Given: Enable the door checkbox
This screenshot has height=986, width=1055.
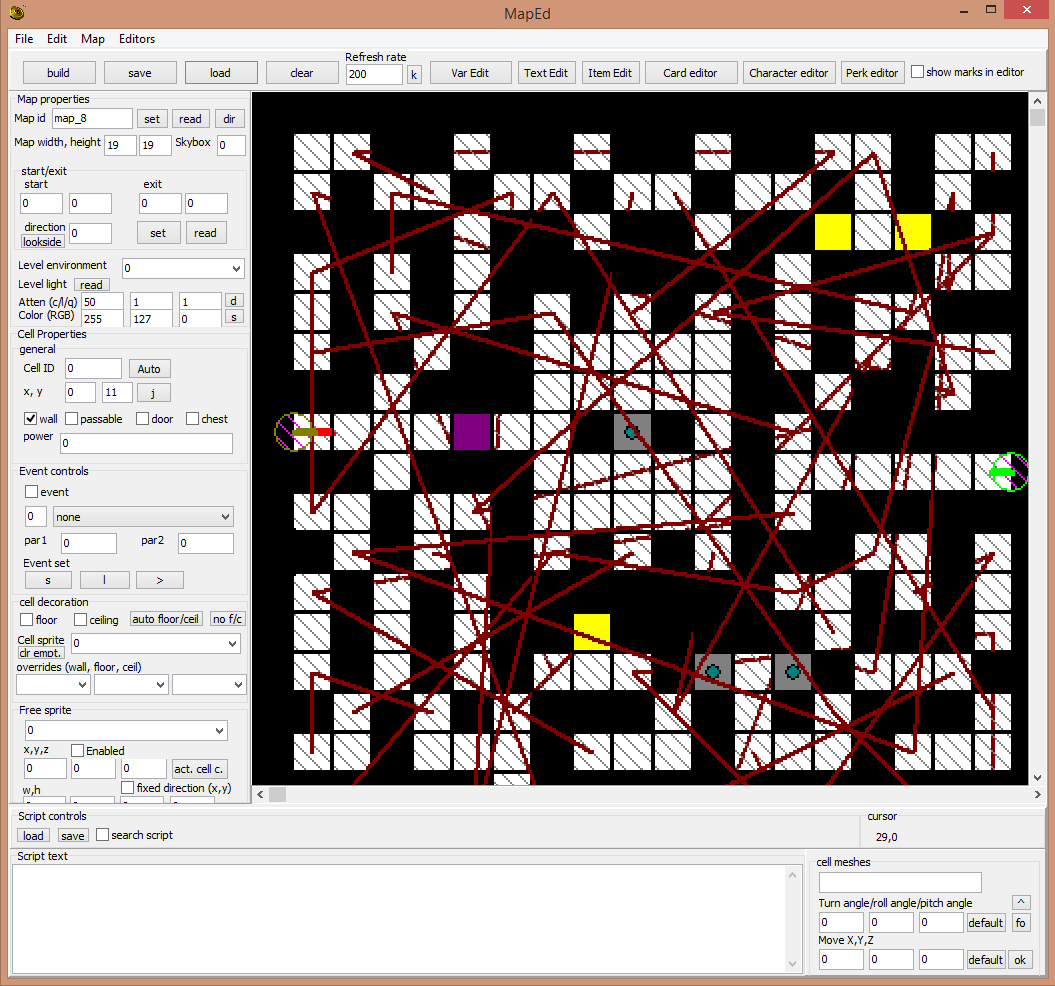Looking at the screenshot, I should click(142, 419).
